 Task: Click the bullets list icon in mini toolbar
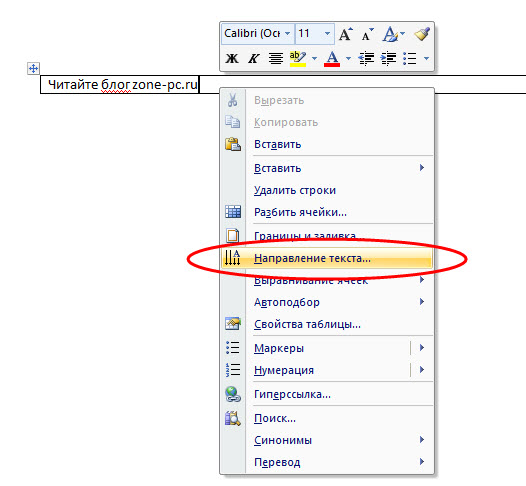click(x=410, y=59)
